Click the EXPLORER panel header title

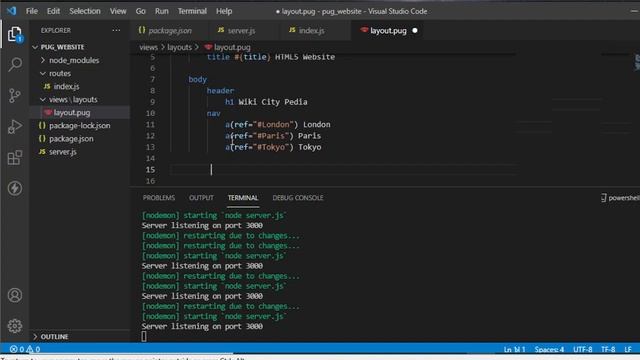(x=56, y=30)
